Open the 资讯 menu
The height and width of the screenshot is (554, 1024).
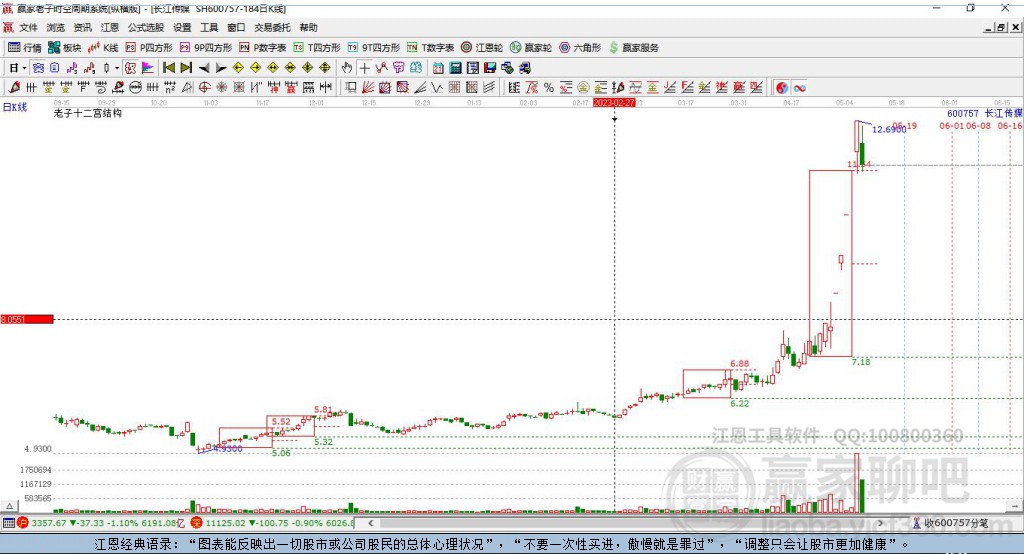tap(82, 27)
